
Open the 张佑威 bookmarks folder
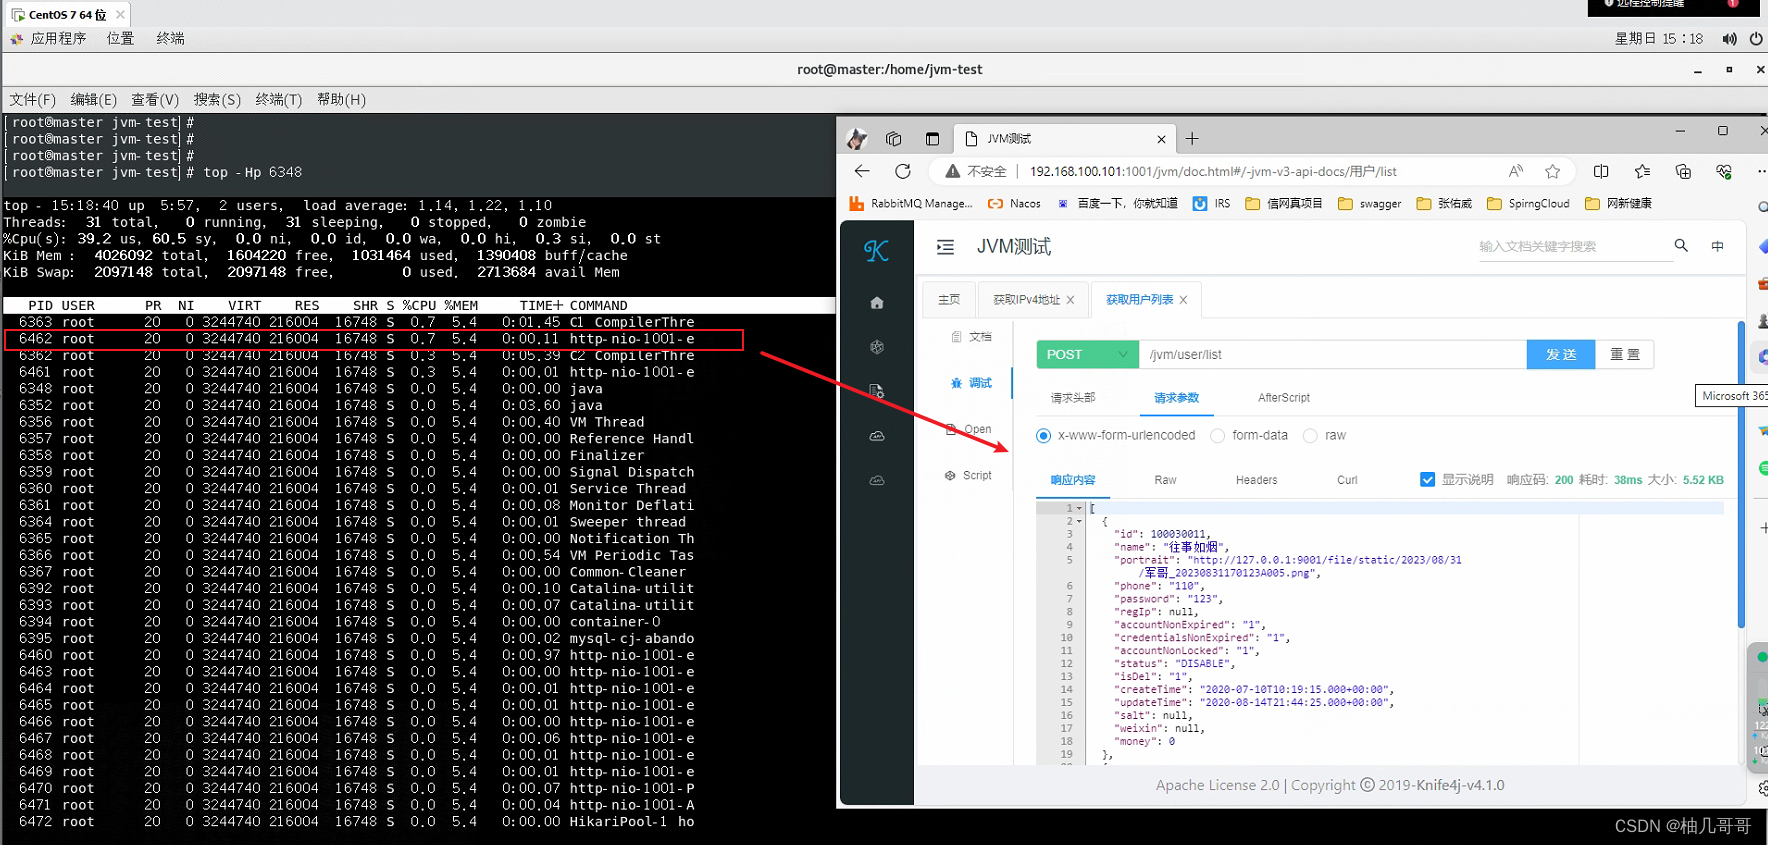(x=1444, y=203)
